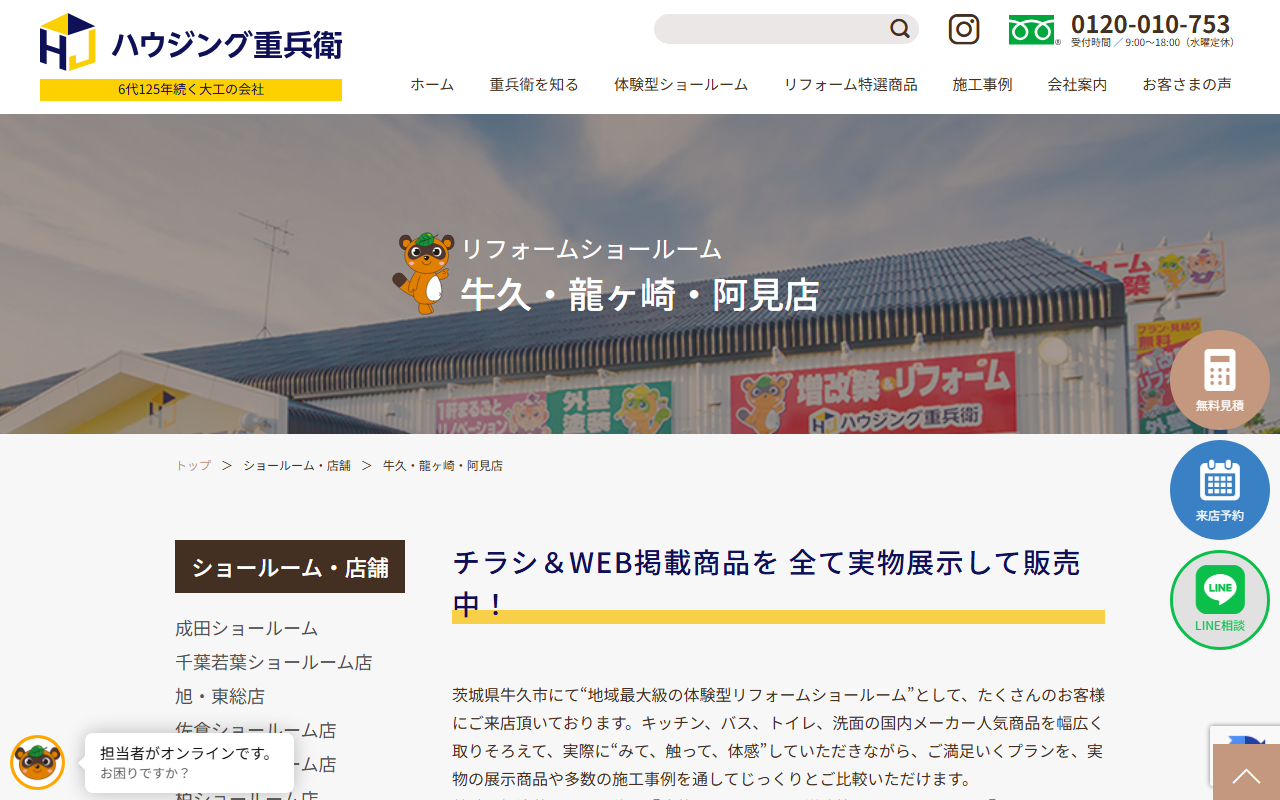The width and height of the screenshot is (1280, 800).
Task: Open the 無料見積 calculator button
Action: coord(1220,380)
